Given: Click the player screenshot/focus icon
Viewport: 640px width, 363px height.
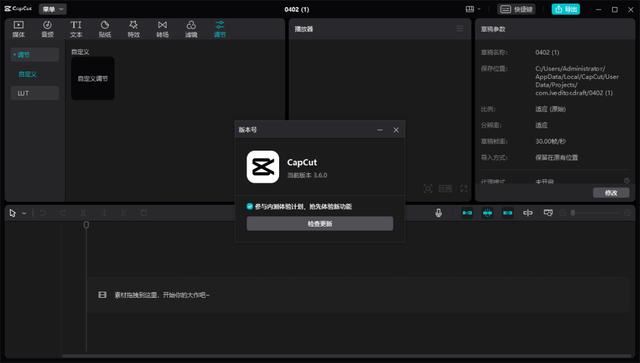Looking at the screenshot, I should tap(428, 189).
